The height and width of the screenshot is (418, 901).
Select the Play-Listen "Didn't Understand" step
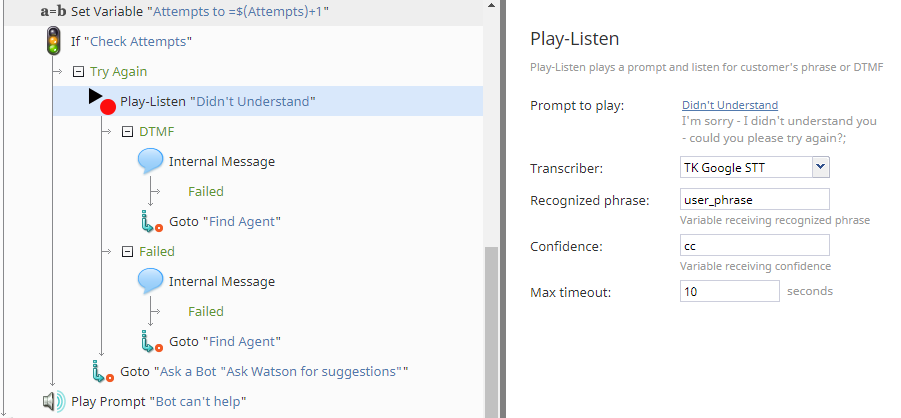pos(217,101)
